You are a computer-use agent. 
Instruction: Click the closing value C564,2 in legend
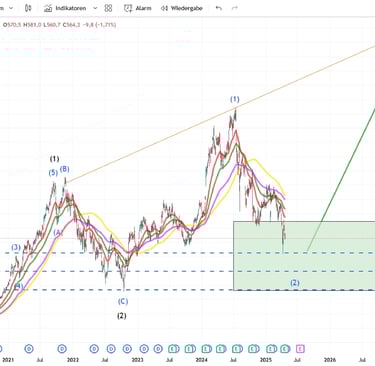pyautogui.click(x=71, y=25)
